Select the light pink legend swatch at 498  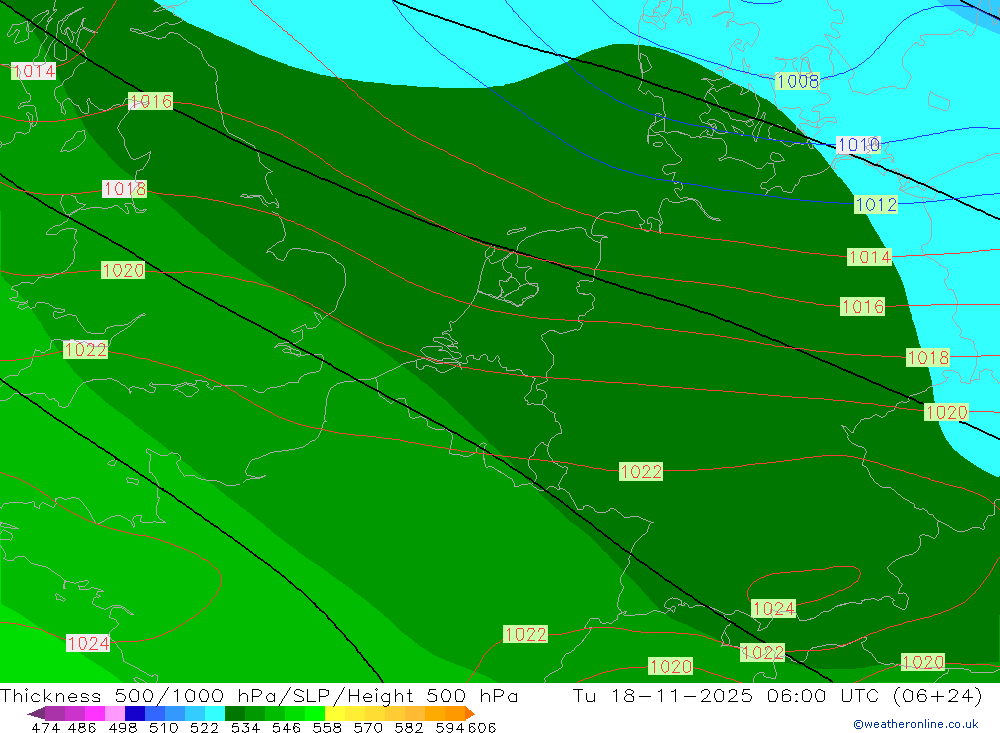click(x=115, y=713)
